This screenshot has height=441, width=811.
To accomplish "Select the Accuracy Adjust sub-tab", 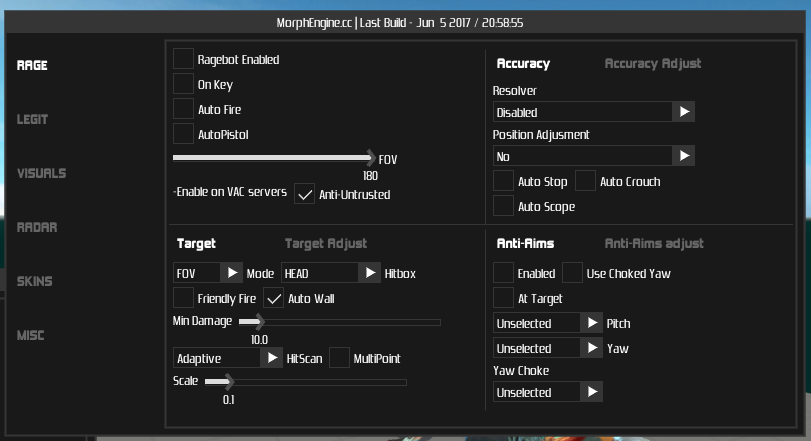I will [653, 63].
